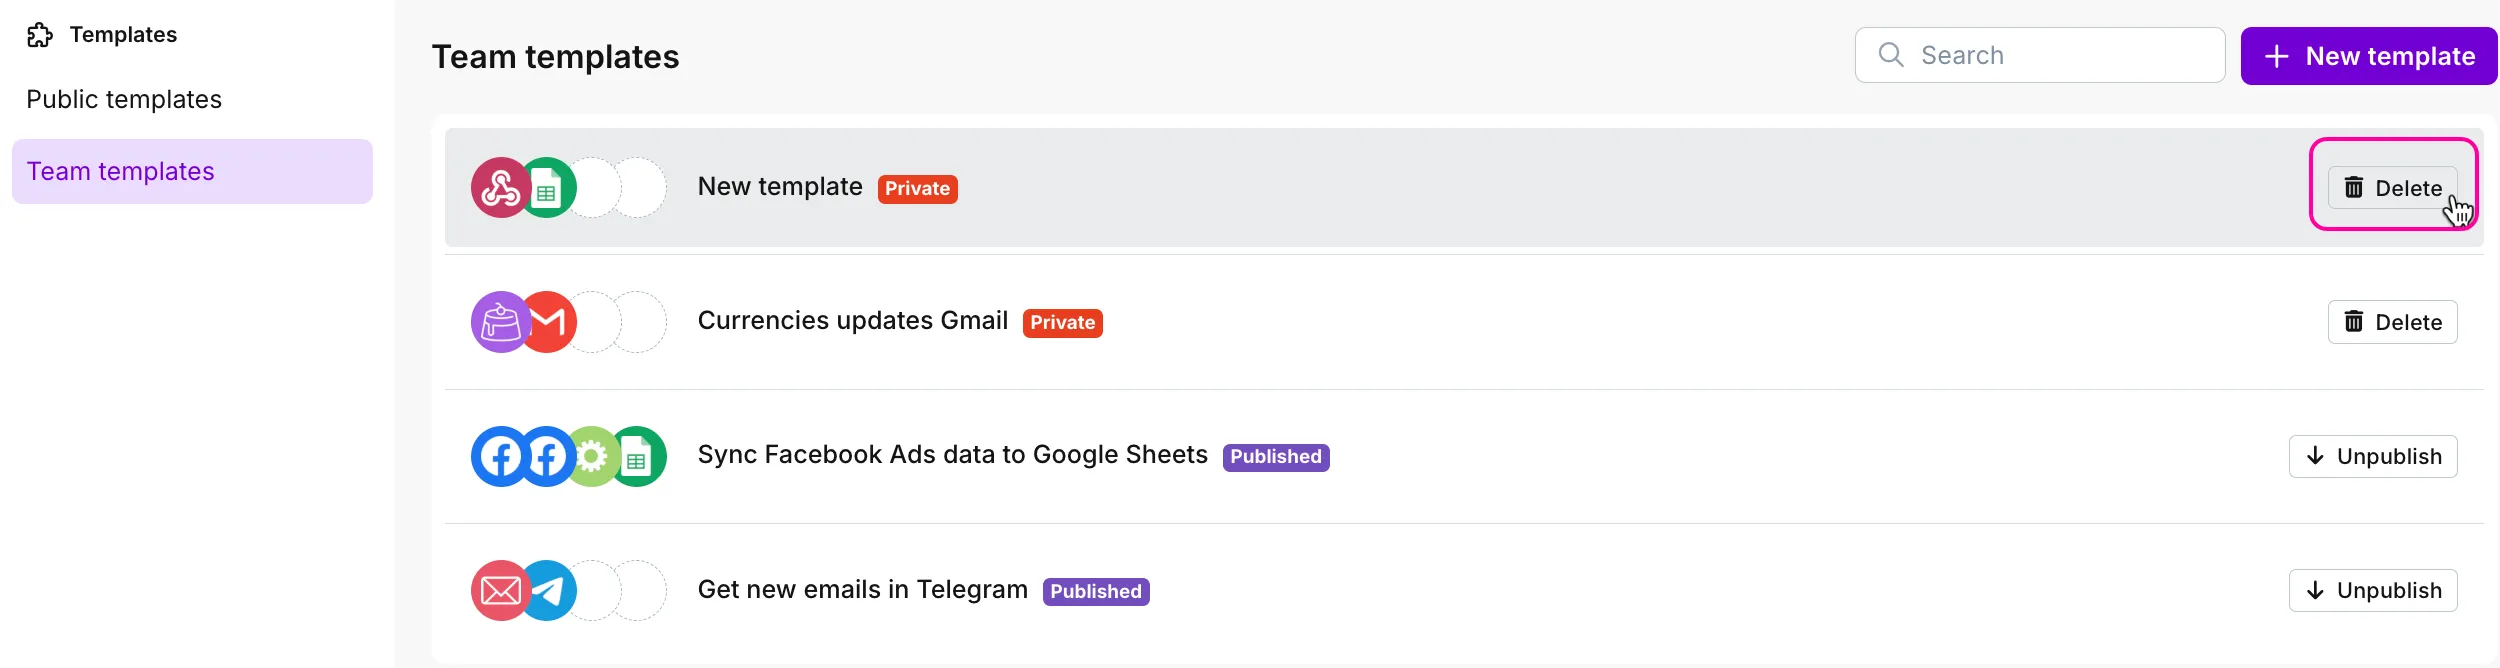Click the red email envelope icon
2500x668 pixels.
coord(500,591)
